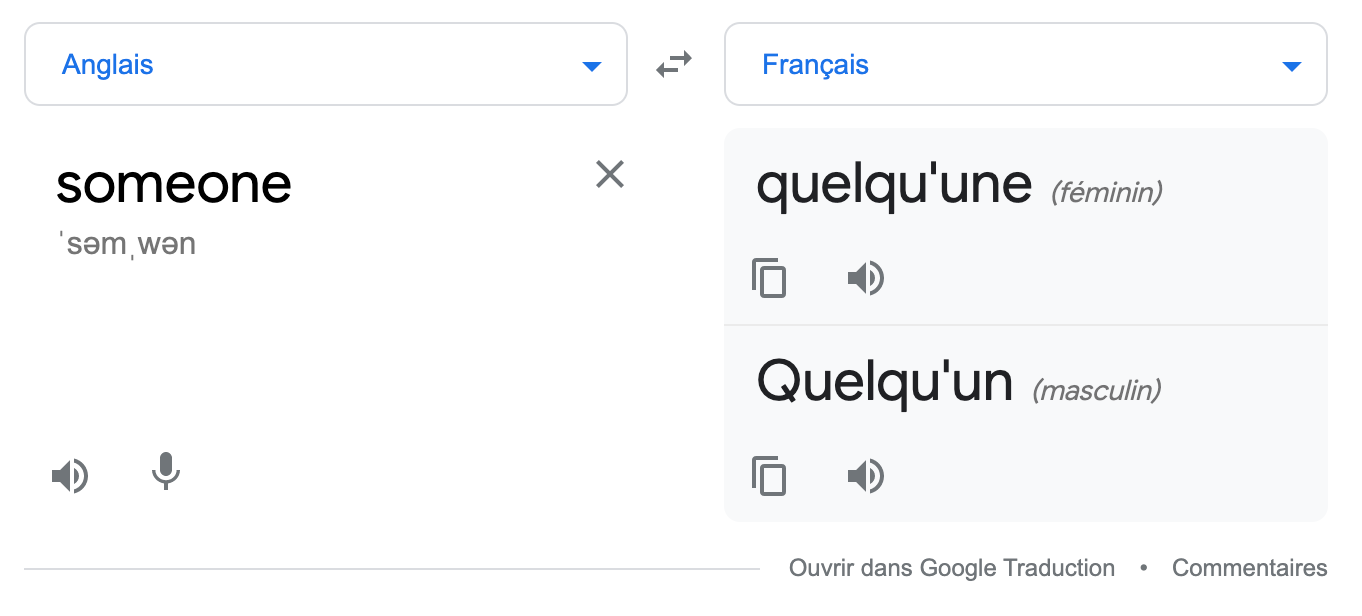
Task: Copy the masculine translation Quelqu'un
Action: 769,476
